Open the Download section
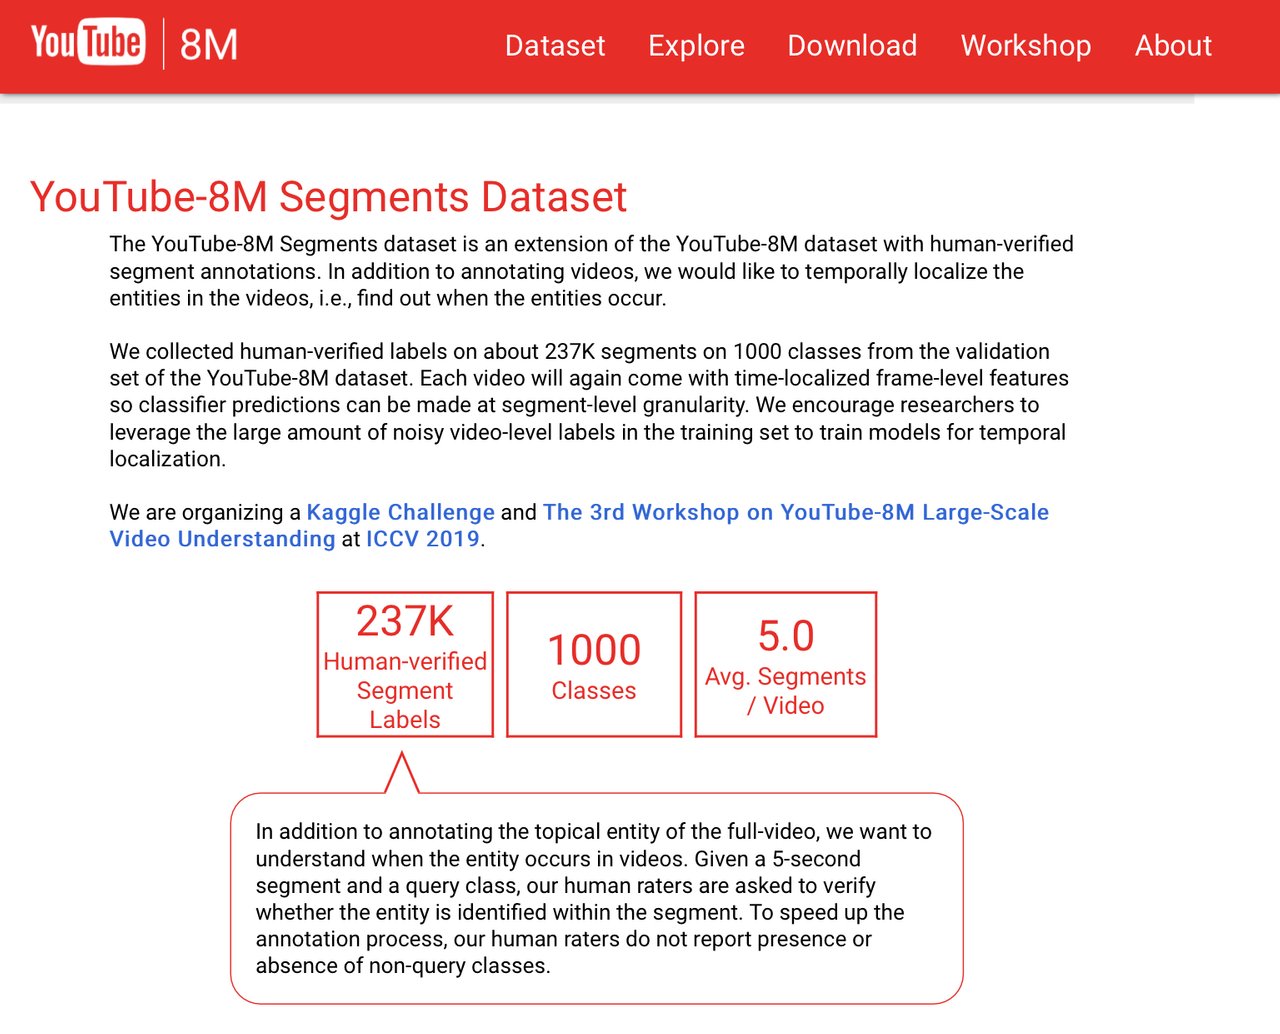This screenshot has width=1280, height=1034. pos(852,45)
